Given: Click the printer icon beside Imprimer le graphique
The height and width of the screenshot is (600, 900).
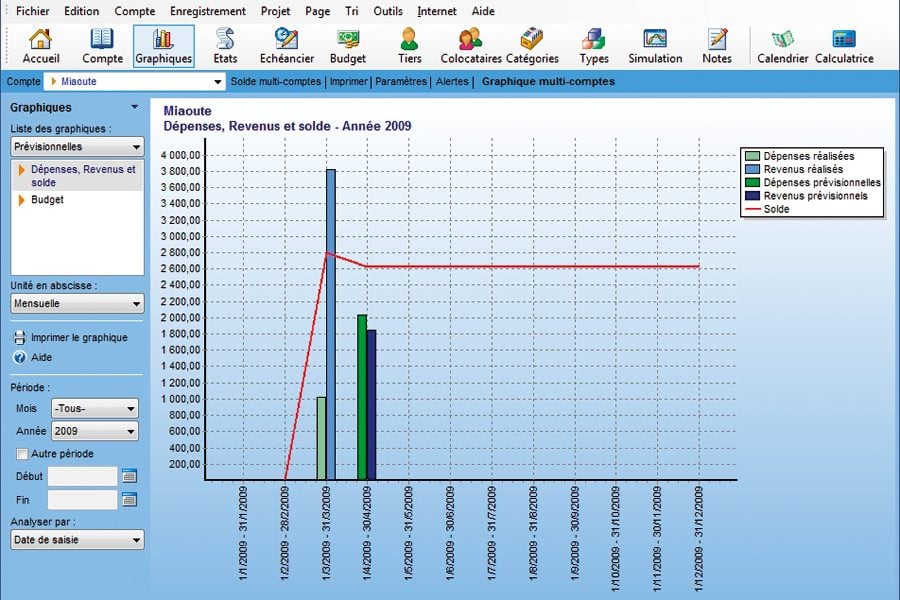Looking at the screenshot, I should pyautogui.click(x=20, y=338).
